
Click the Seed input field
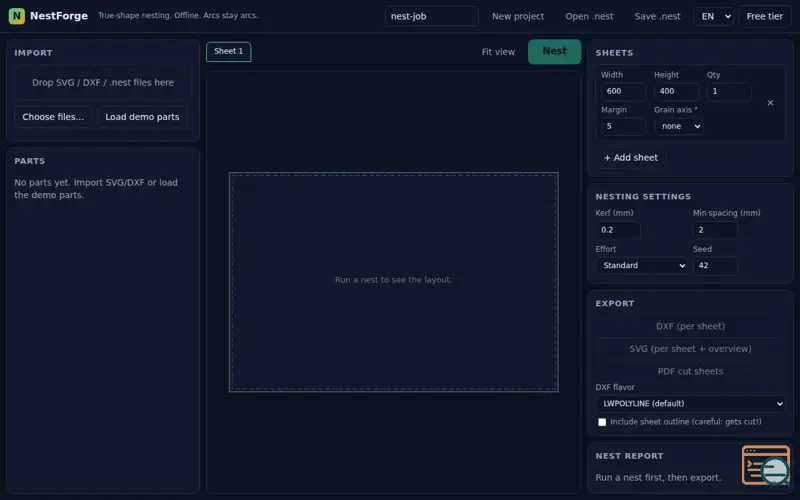pyautogui.click(x=715, y=266)
